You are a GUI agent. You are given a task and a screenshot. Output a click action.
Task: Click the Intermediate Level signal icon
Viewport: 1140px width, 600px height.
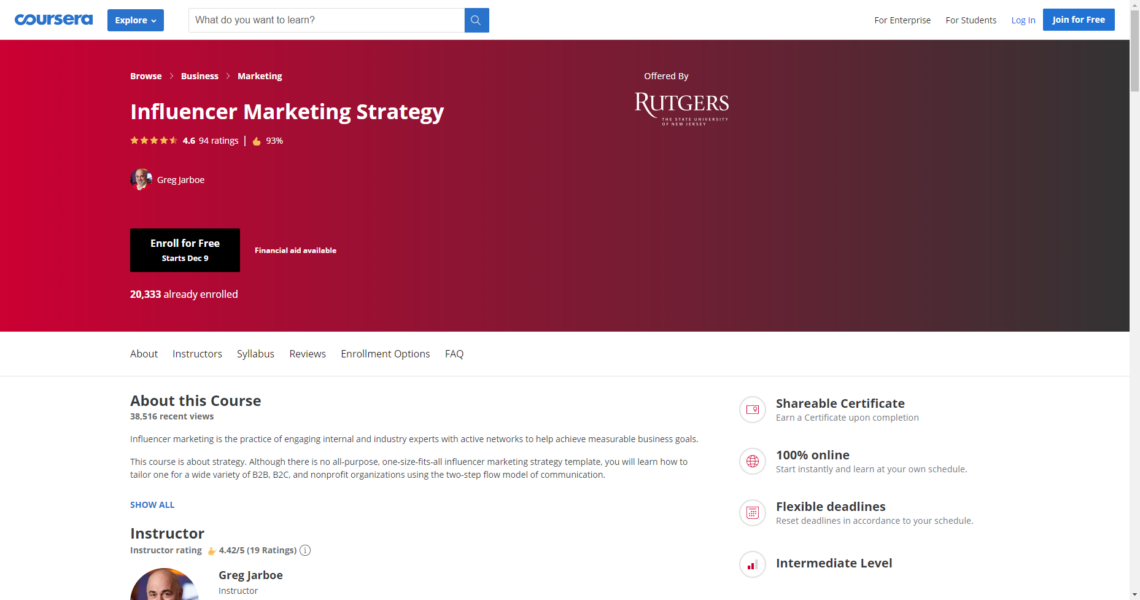[752, 564]
